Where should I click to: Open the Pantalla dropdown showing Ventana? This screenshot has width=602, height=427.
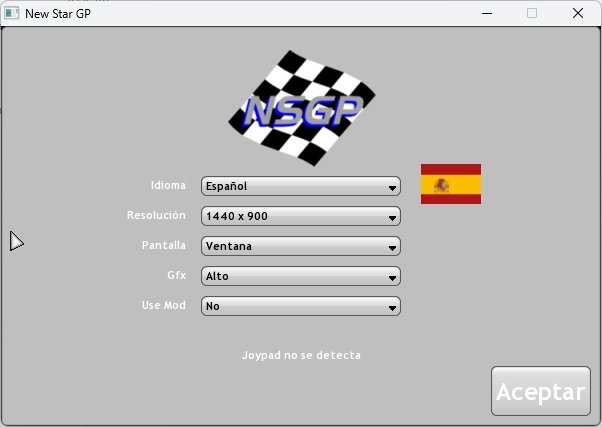point(300,246)
